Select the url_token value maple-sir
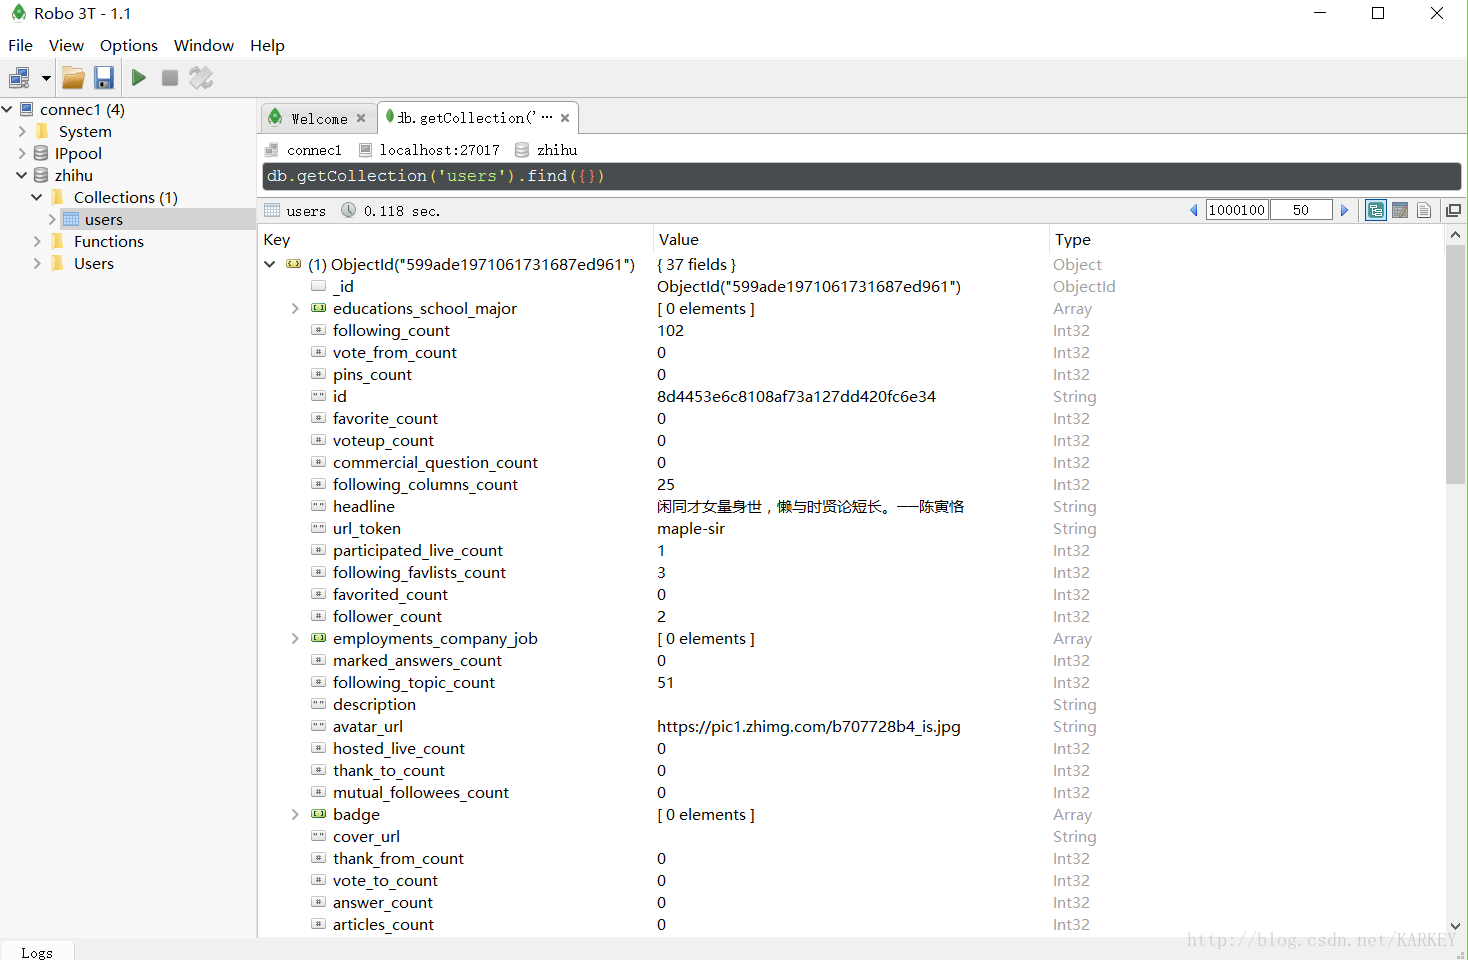The height and width of the screenshot is (960, 1468). (x=691, y=528)
